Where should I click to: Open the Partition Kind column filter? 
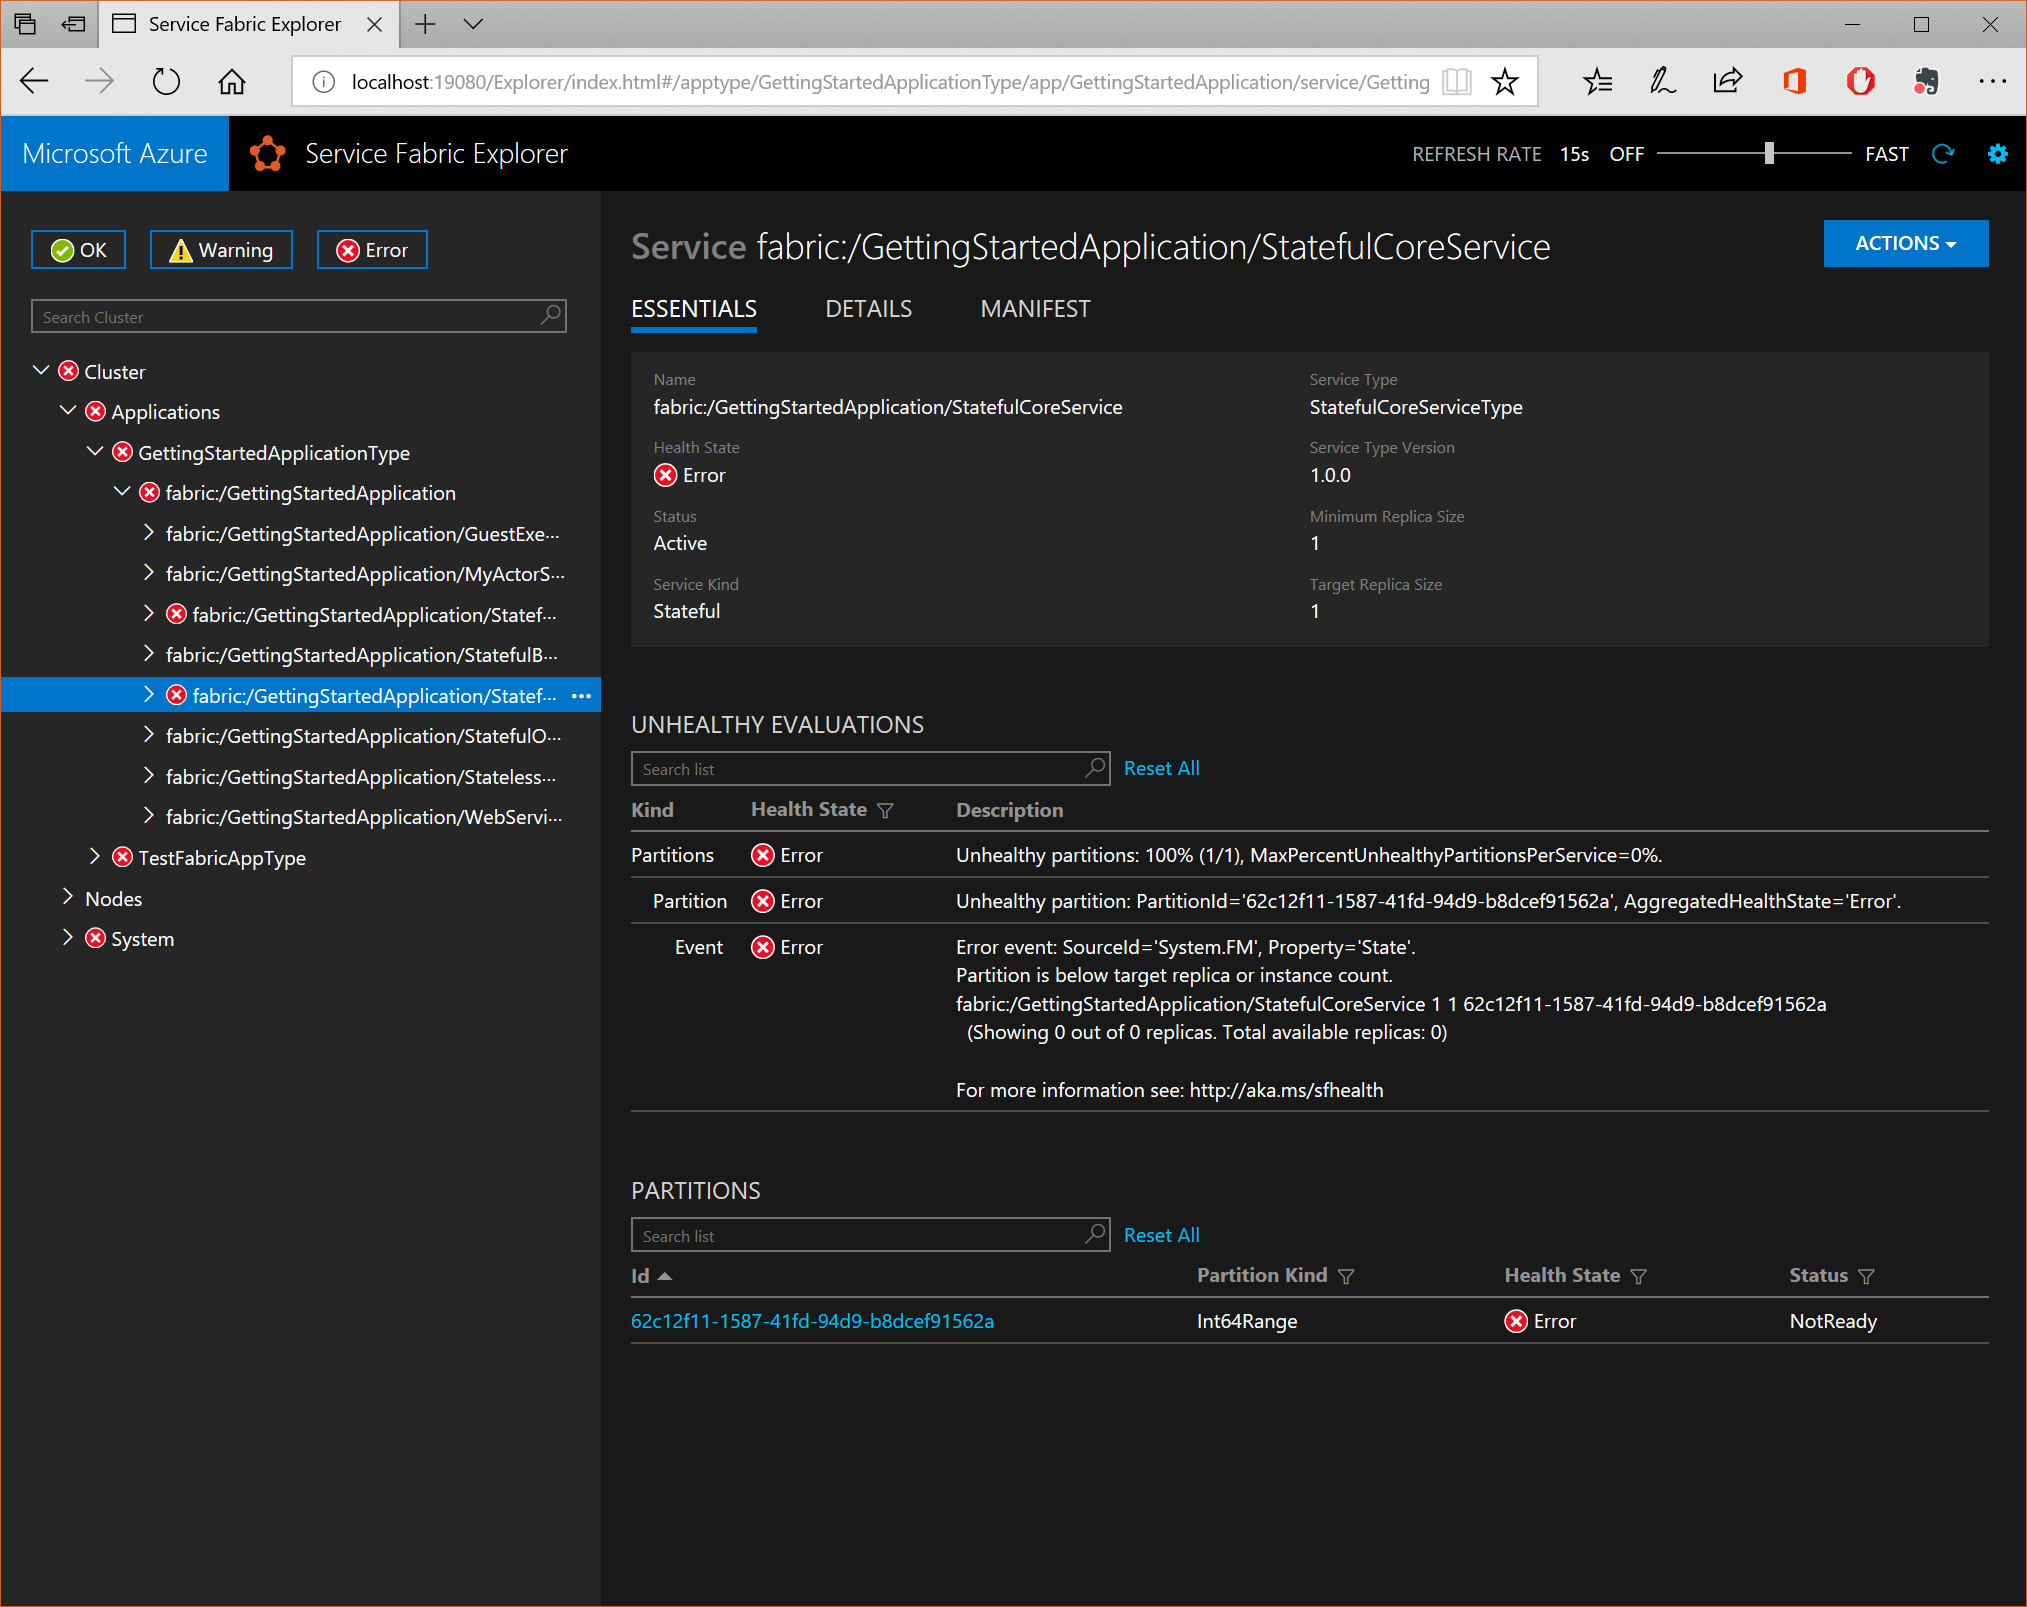(1347, 1276)
